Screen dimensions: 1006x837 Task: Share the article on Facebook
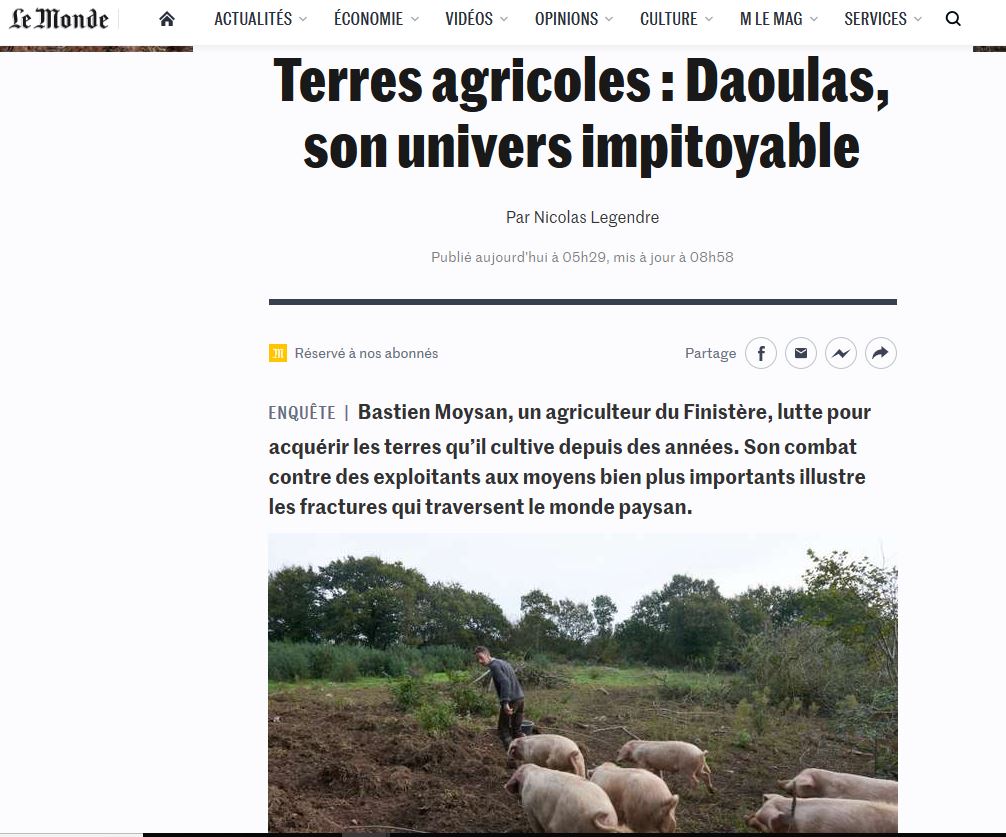[x=761, y=353]
